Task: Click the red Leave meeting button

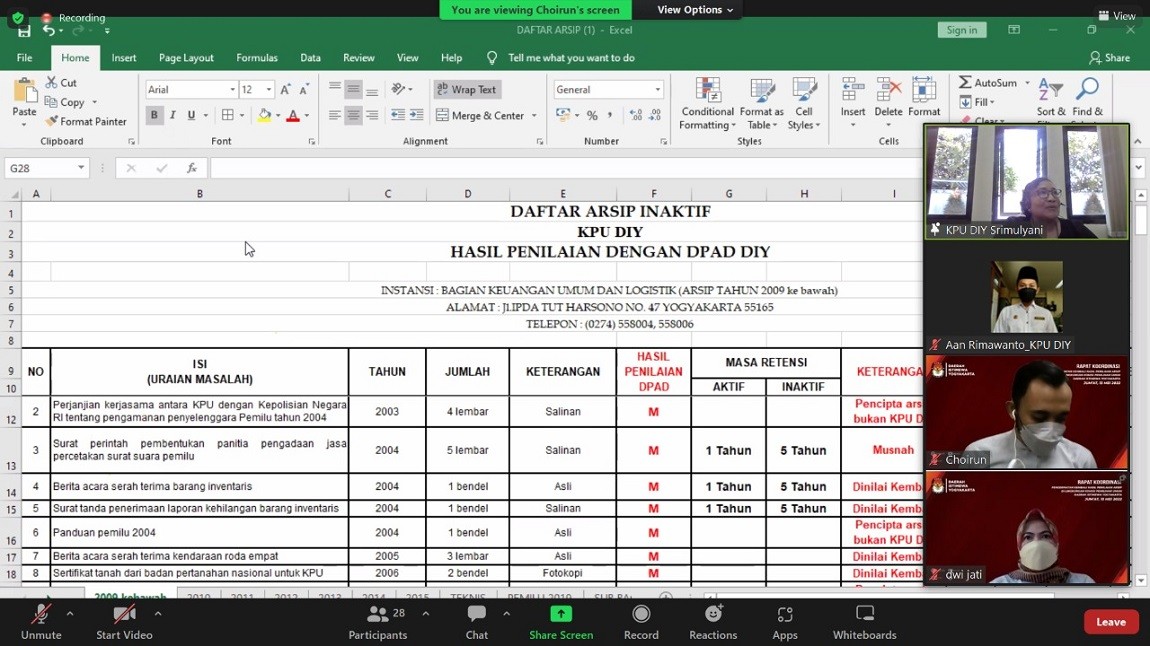Action: pos(1111,622)
